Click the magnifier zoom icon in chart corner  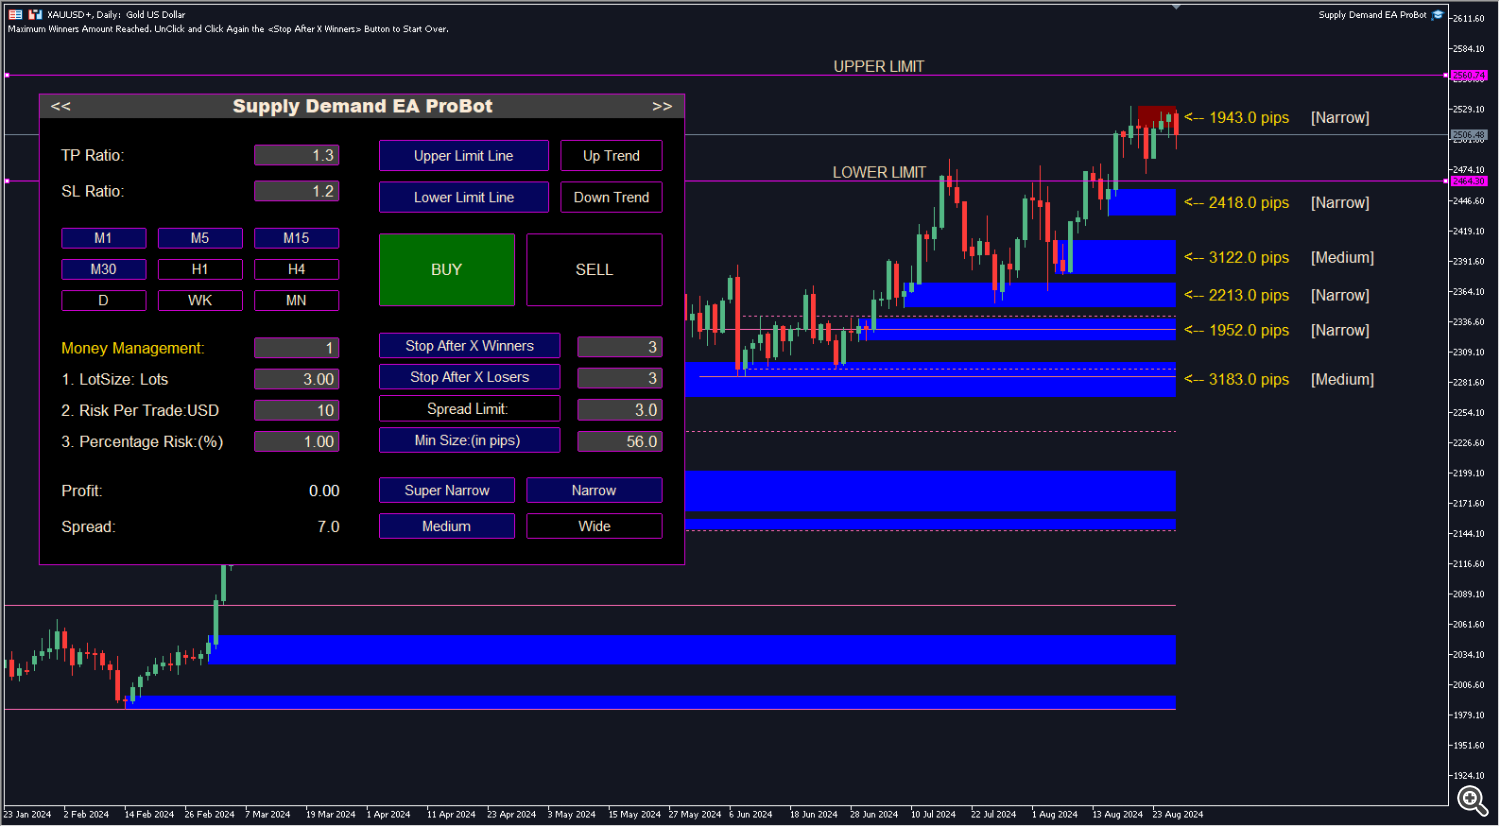coord(1472,799)
